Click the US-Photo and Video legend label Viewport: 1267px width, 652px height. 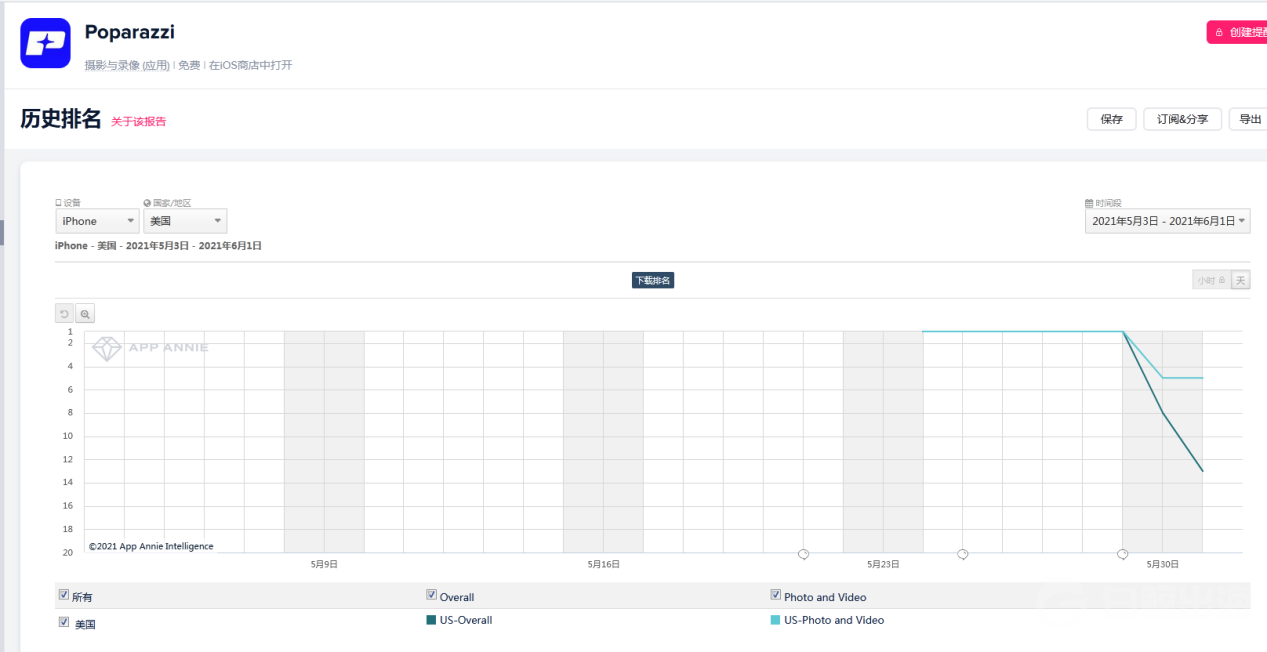click(x=834, y=620)
